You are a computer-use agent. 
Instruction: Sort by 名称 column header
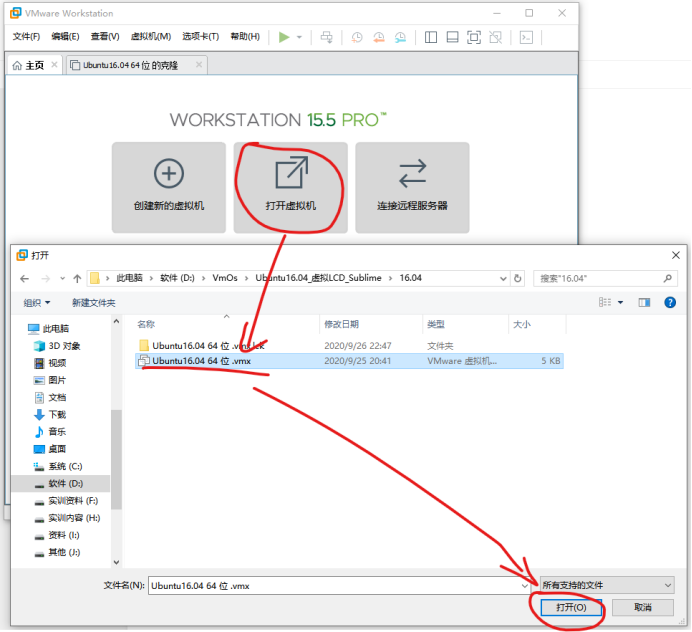(x=227, y=324)
